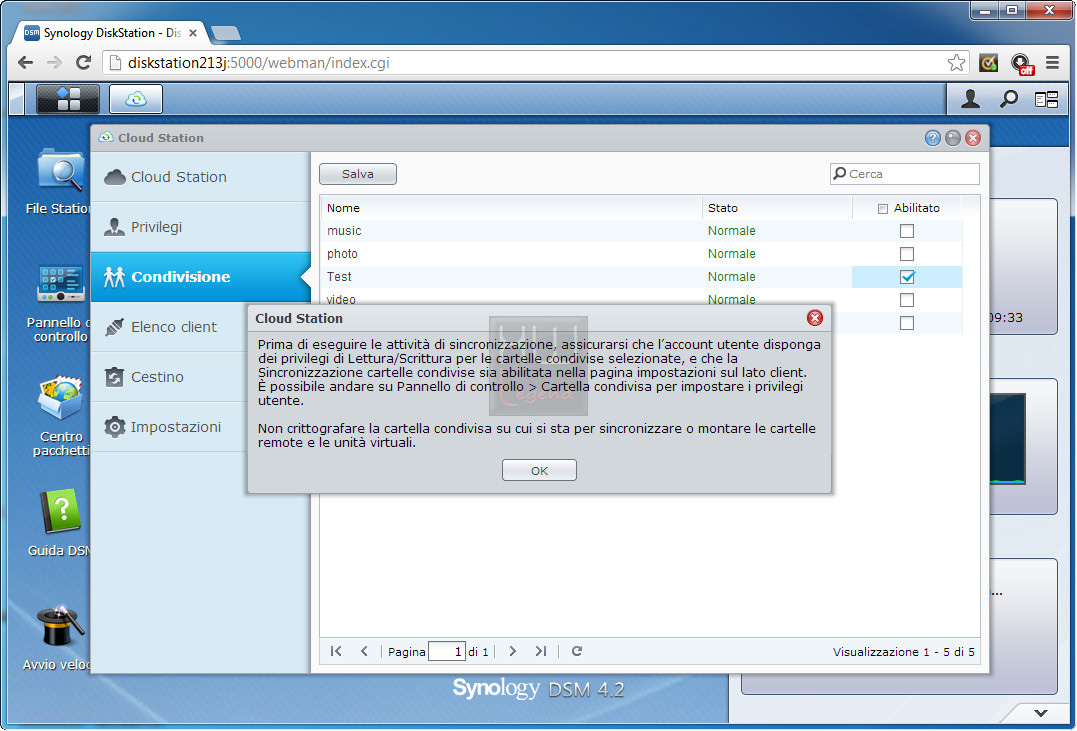The image size is (1077, 731).
Task: Select the music folder row name
Action: (x=344, y=231)
